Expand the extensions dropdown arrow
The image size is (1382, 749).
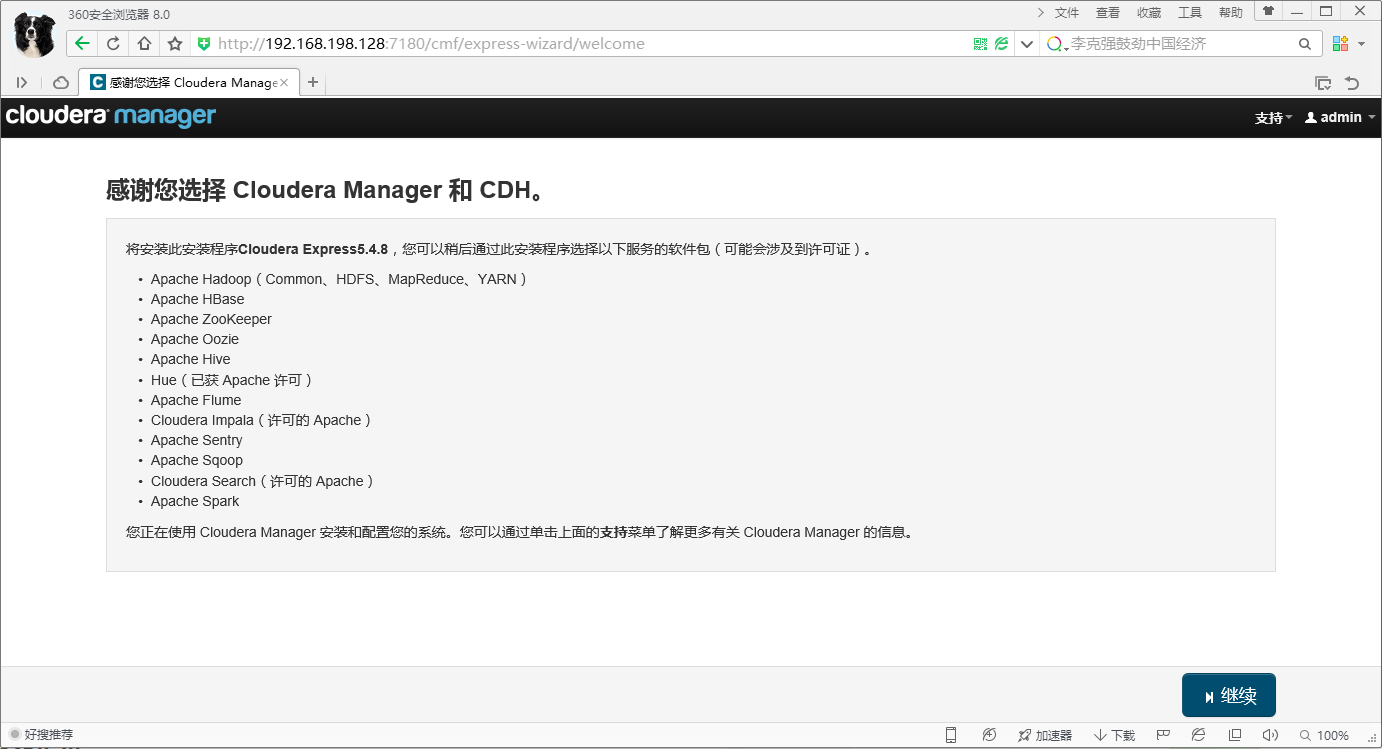click(x=1361, y=44)
